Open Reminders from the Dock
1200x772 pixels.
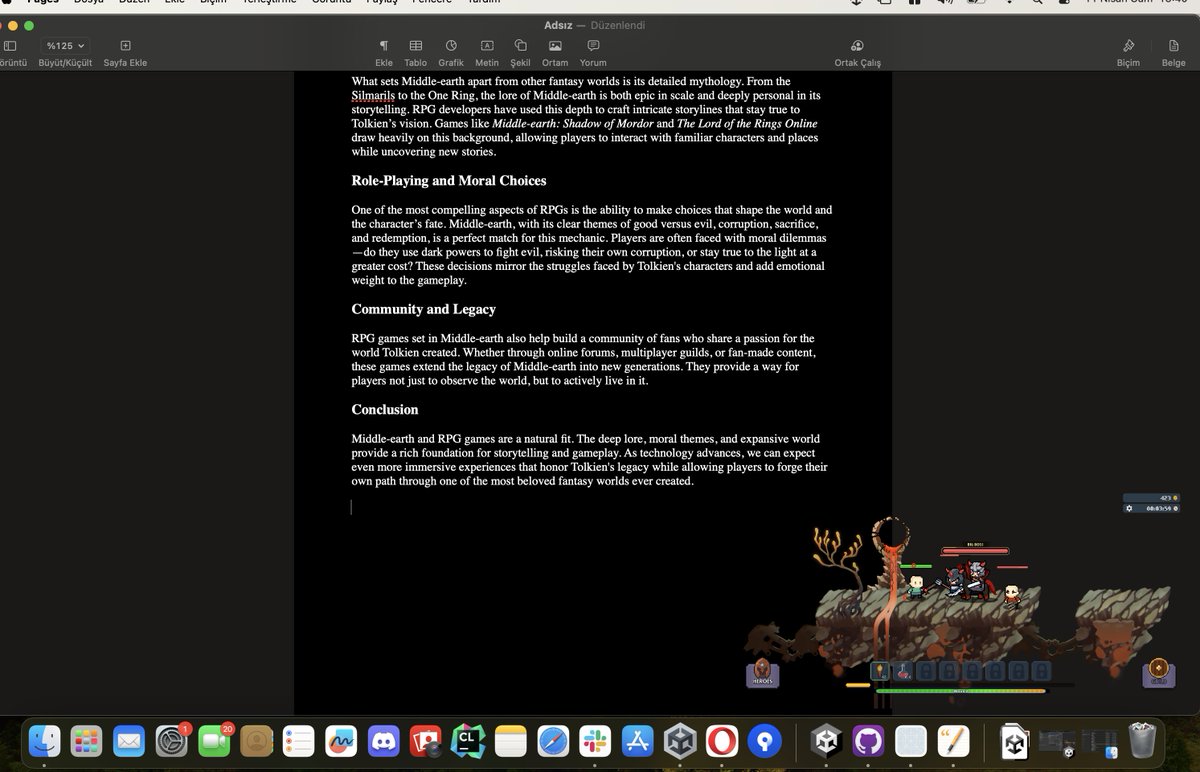(299, 741)
